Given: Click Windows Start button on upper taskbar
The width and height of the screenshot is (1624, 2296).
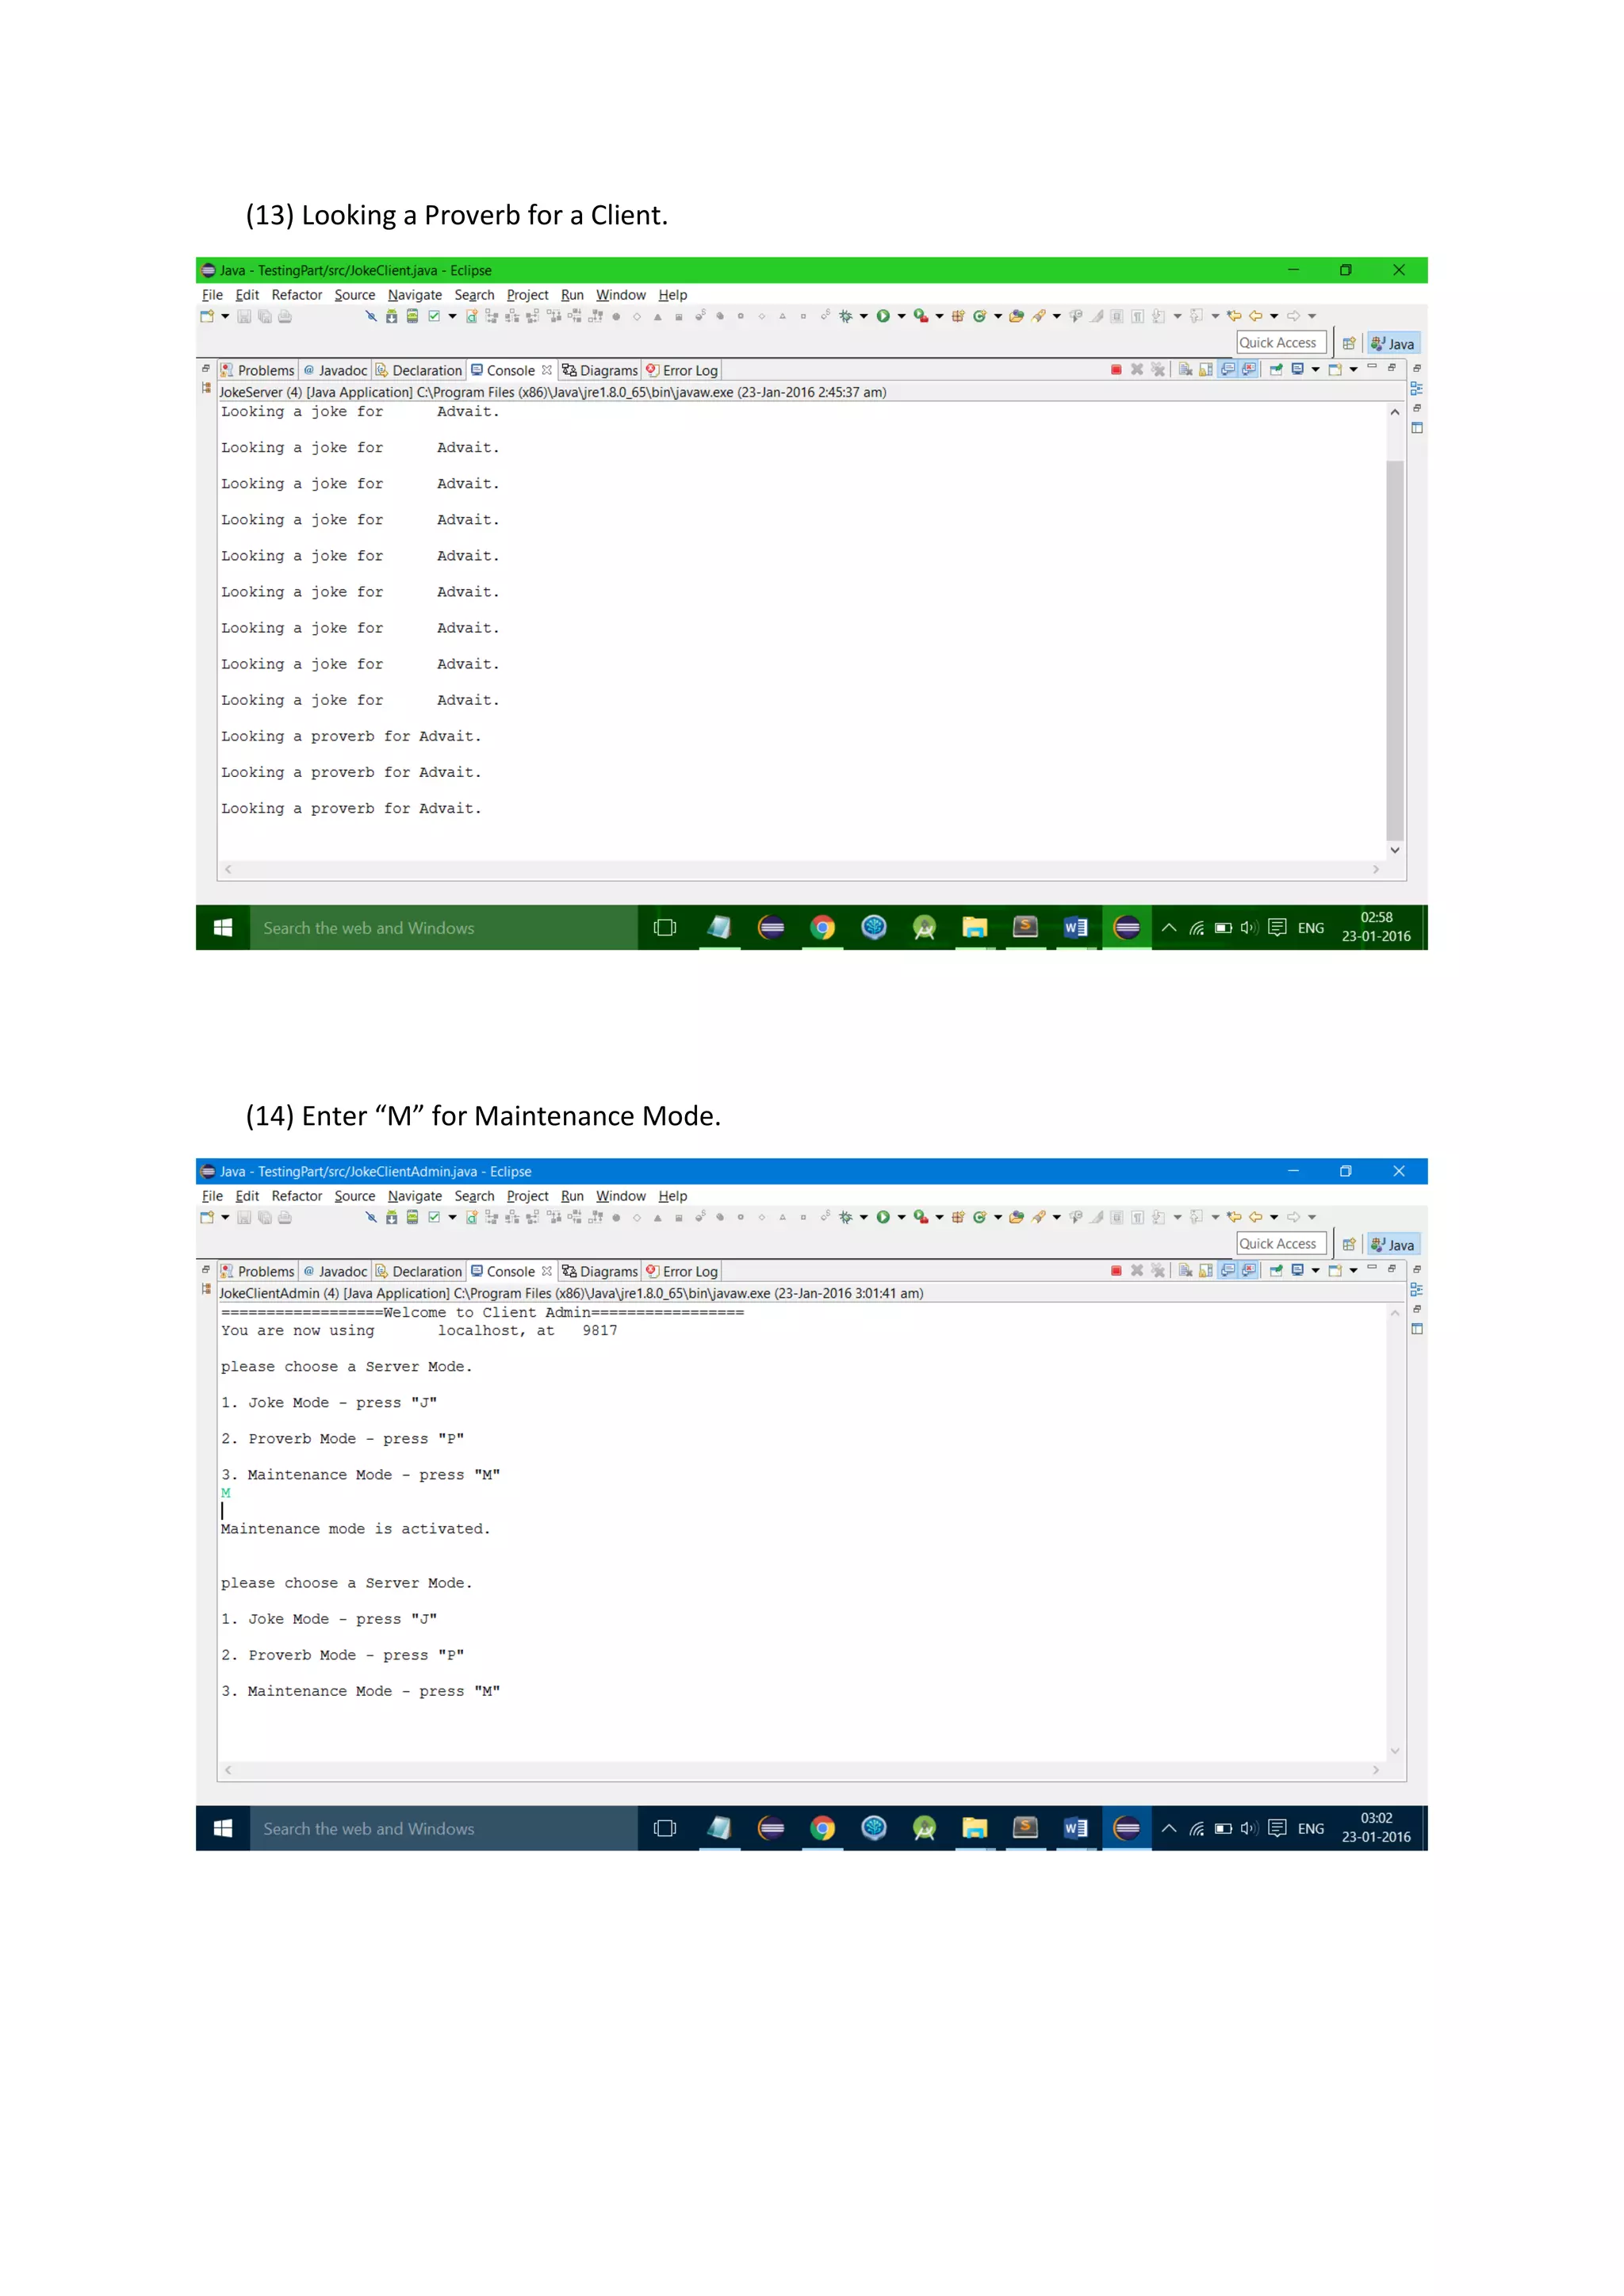Looking at the screenshot, I should click(223, 928).
